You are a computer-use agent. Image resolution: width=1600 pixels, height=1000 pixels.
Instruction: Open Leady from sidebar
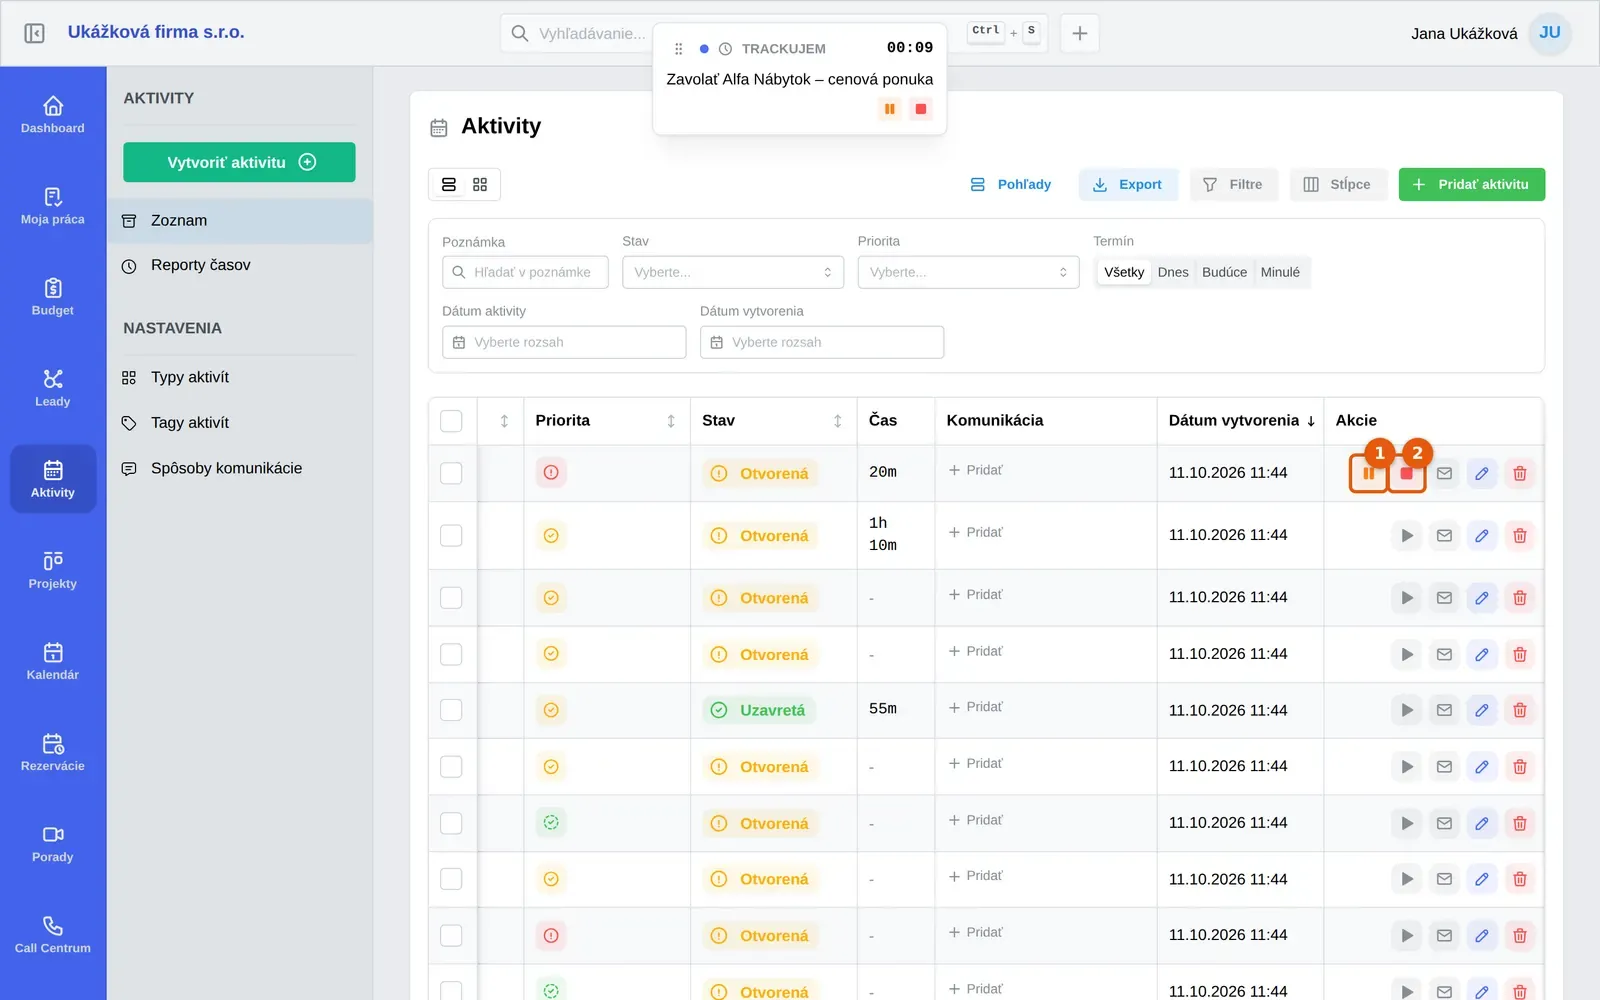(53, 388)
